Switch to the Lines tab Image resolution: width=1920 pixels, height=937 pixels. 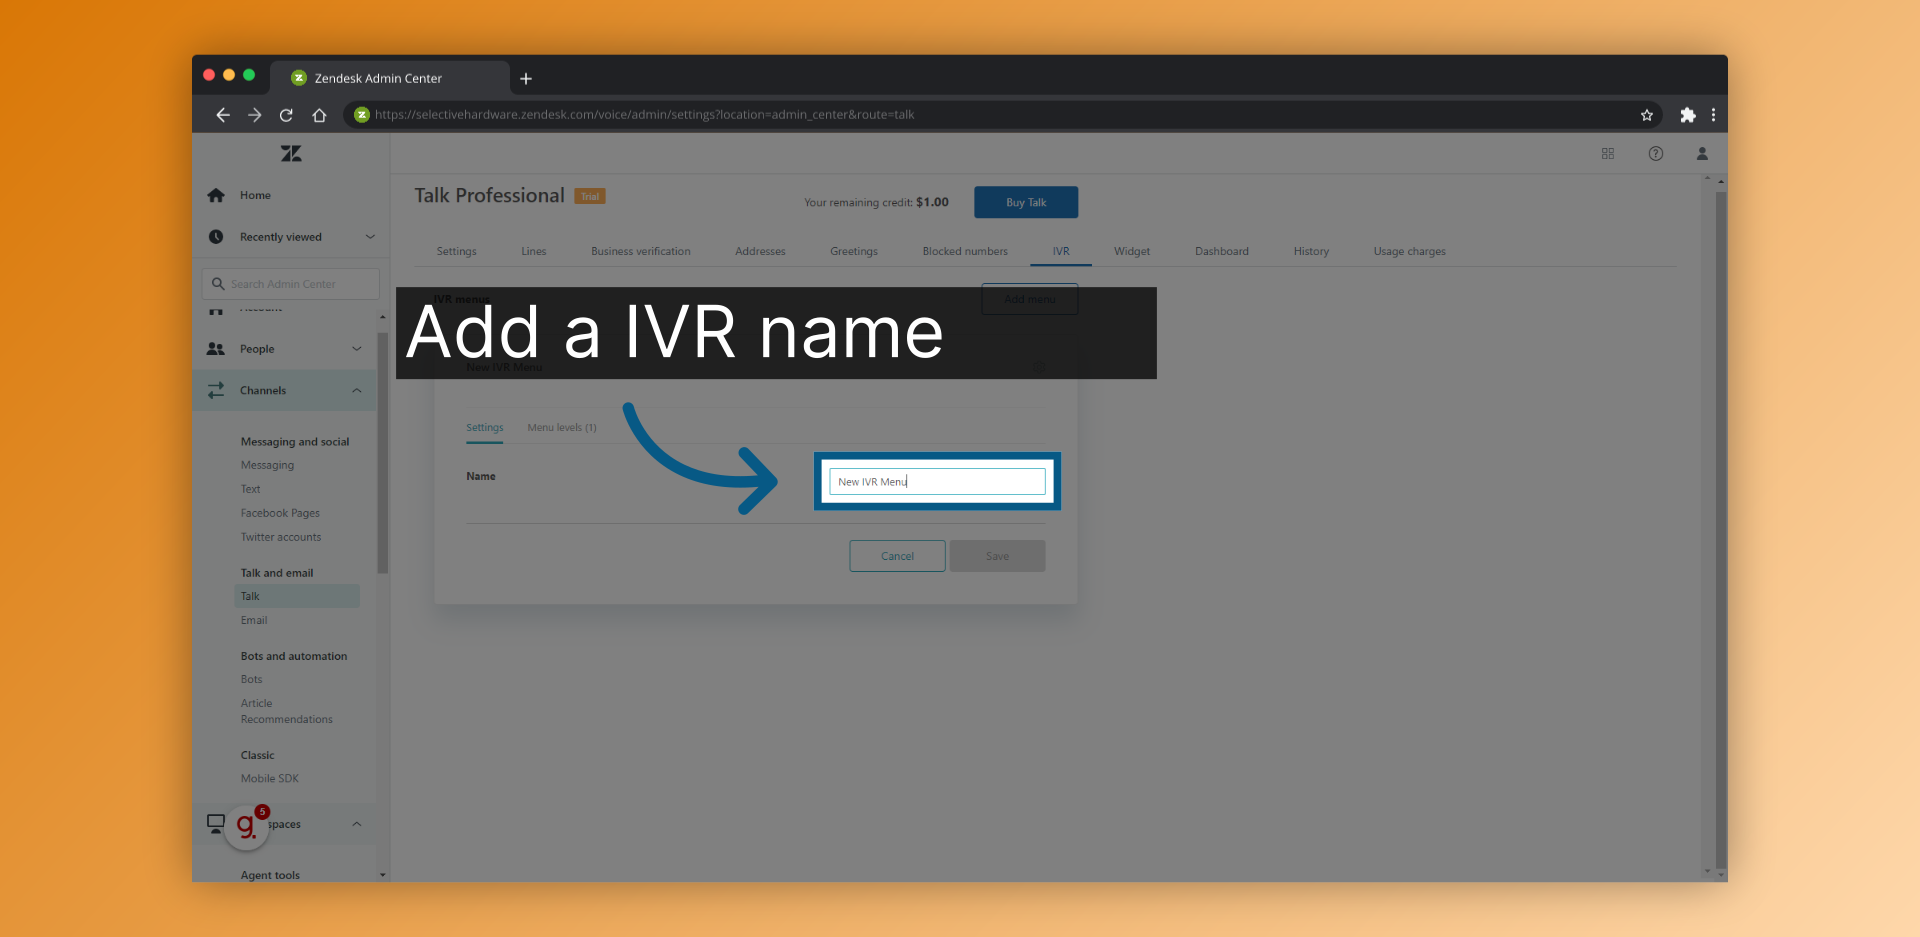[534, 251]
